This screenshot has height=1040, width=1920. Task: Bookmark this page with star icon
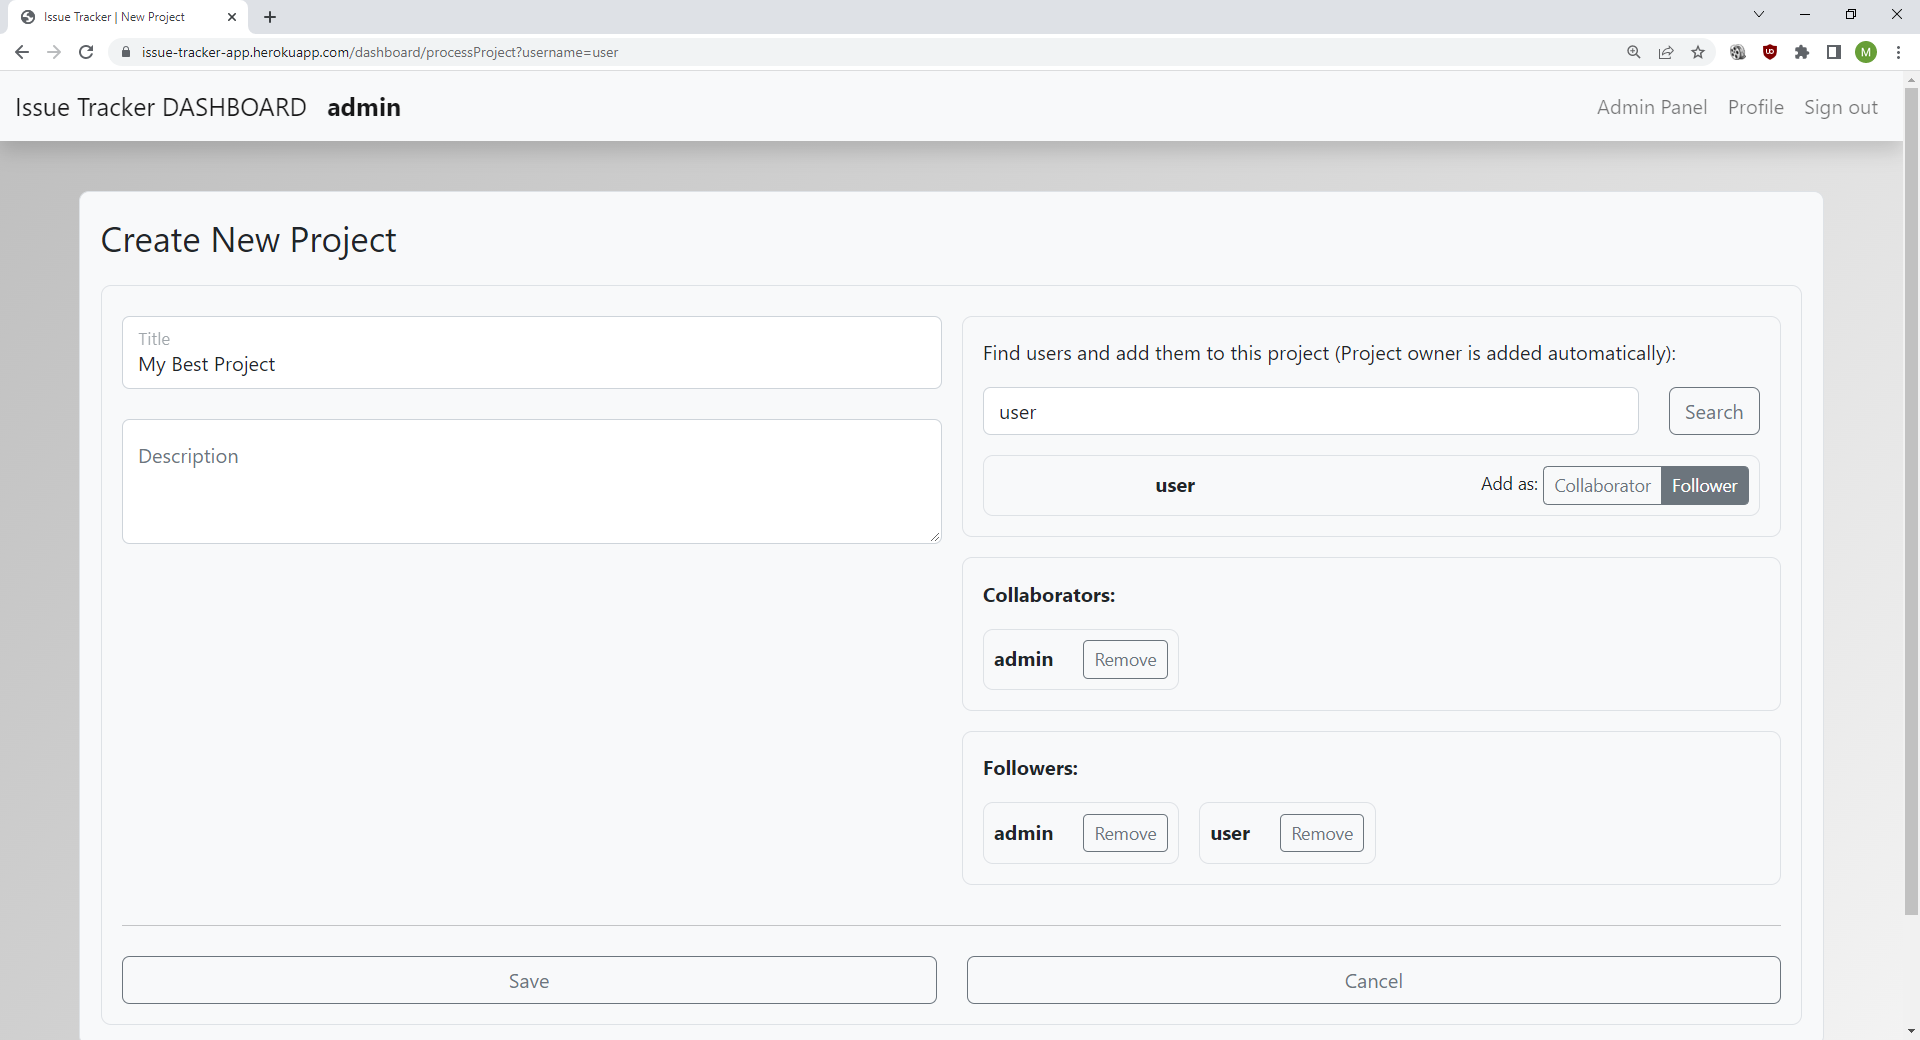(x=1698, y=52)
